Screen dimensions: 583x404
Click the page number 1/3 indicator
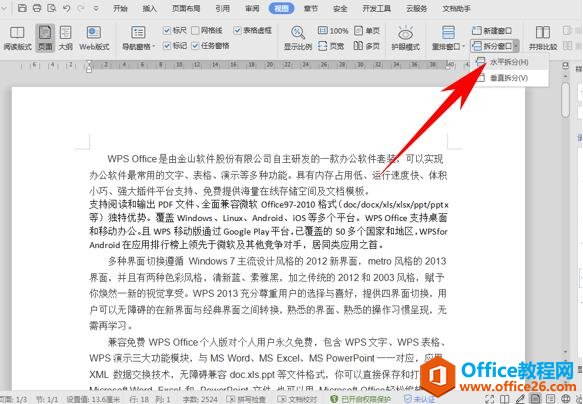[14, 400]
